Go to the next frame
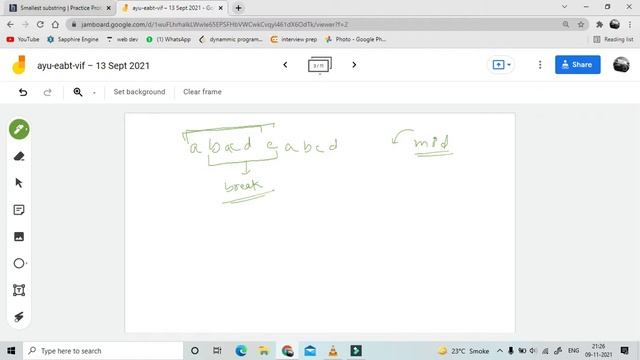The height and width of the screenshot is (360, 640). coord(354,64)
